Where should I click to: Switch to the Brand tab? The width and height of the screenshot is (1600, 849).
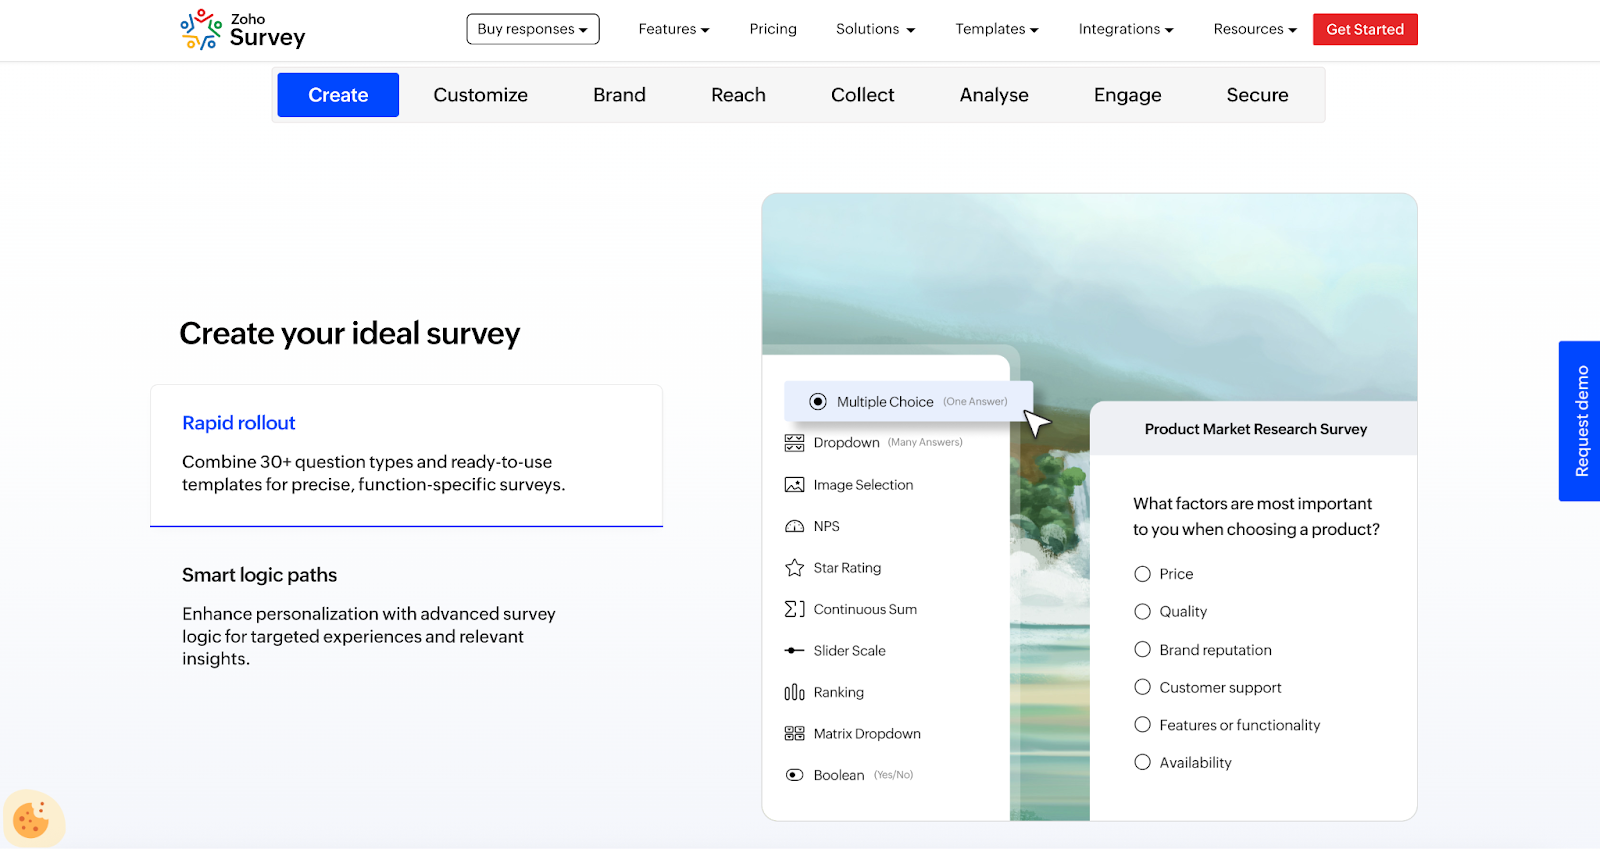tap(619, 95)
